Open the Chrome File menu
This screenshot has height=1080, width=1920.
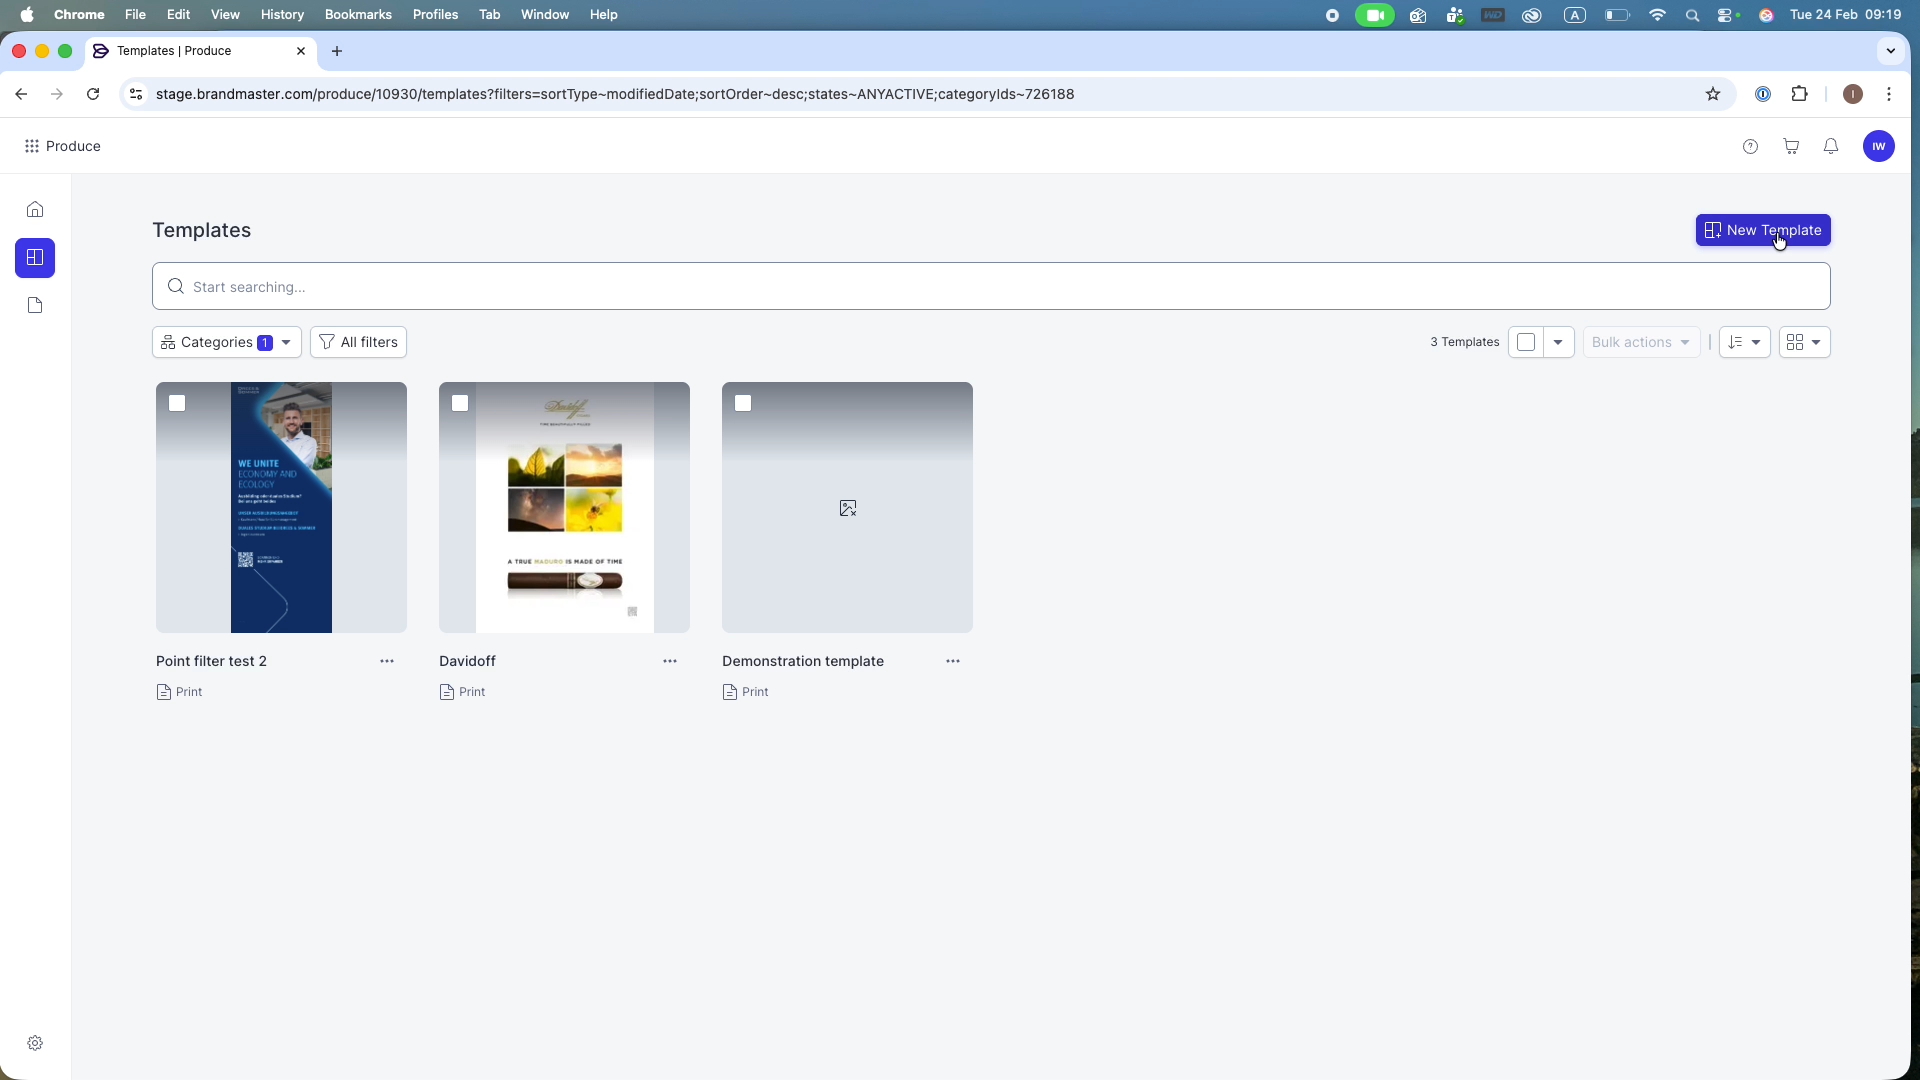[135, 15]
